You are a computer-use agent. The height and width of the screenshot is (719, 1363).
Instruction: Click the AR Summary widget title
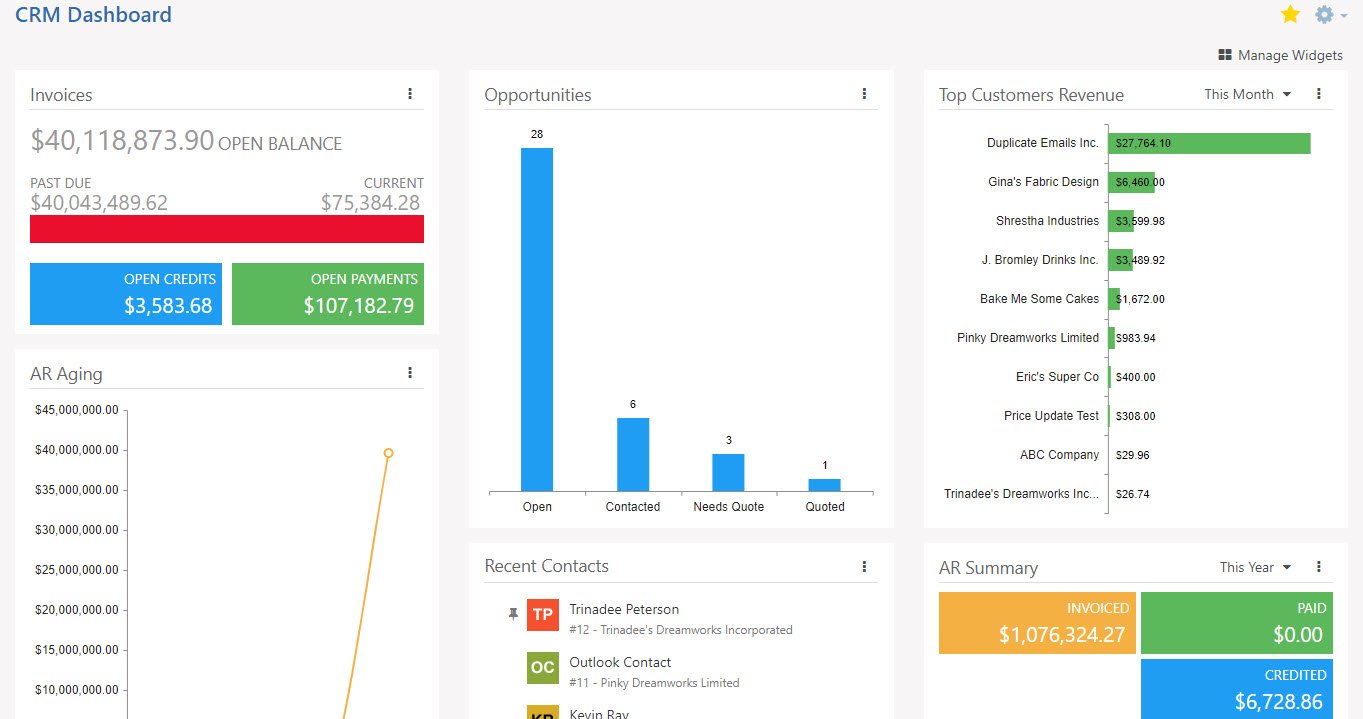point(988,568)
